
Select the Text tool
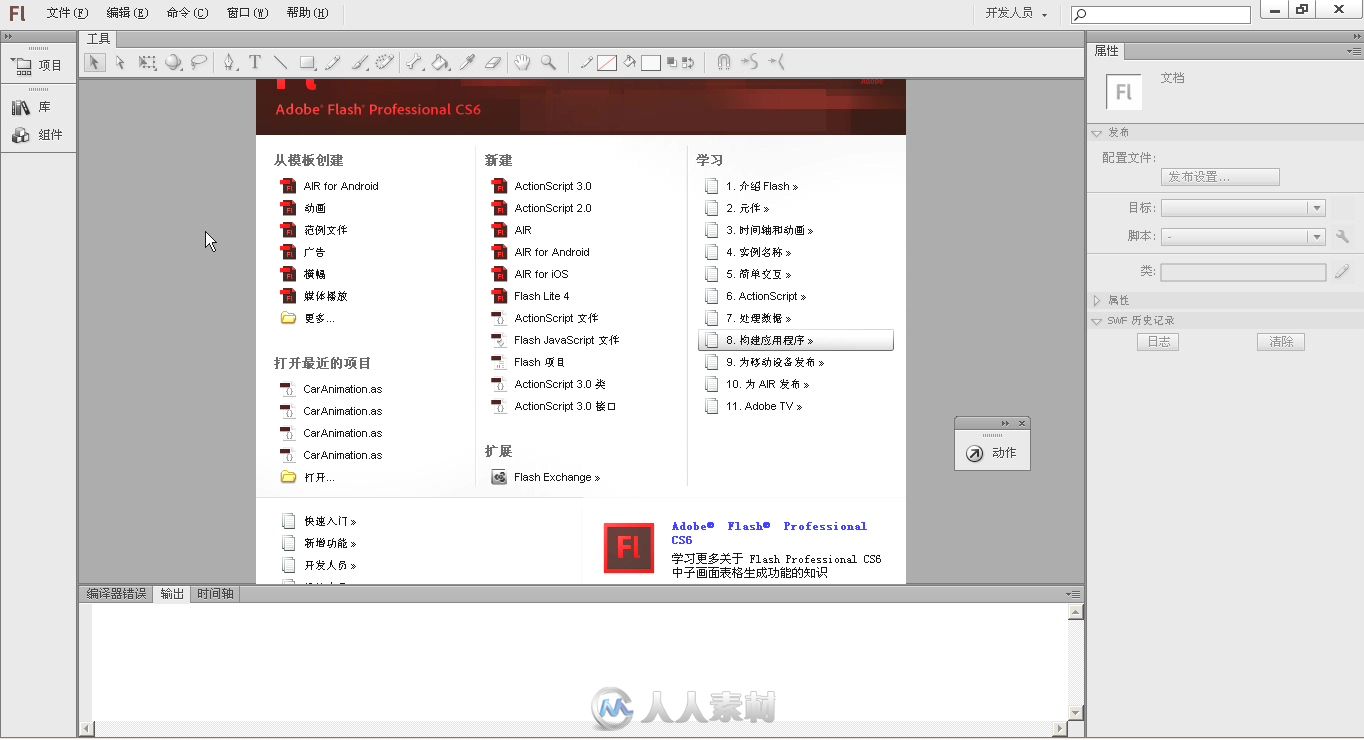pos(255,62)
